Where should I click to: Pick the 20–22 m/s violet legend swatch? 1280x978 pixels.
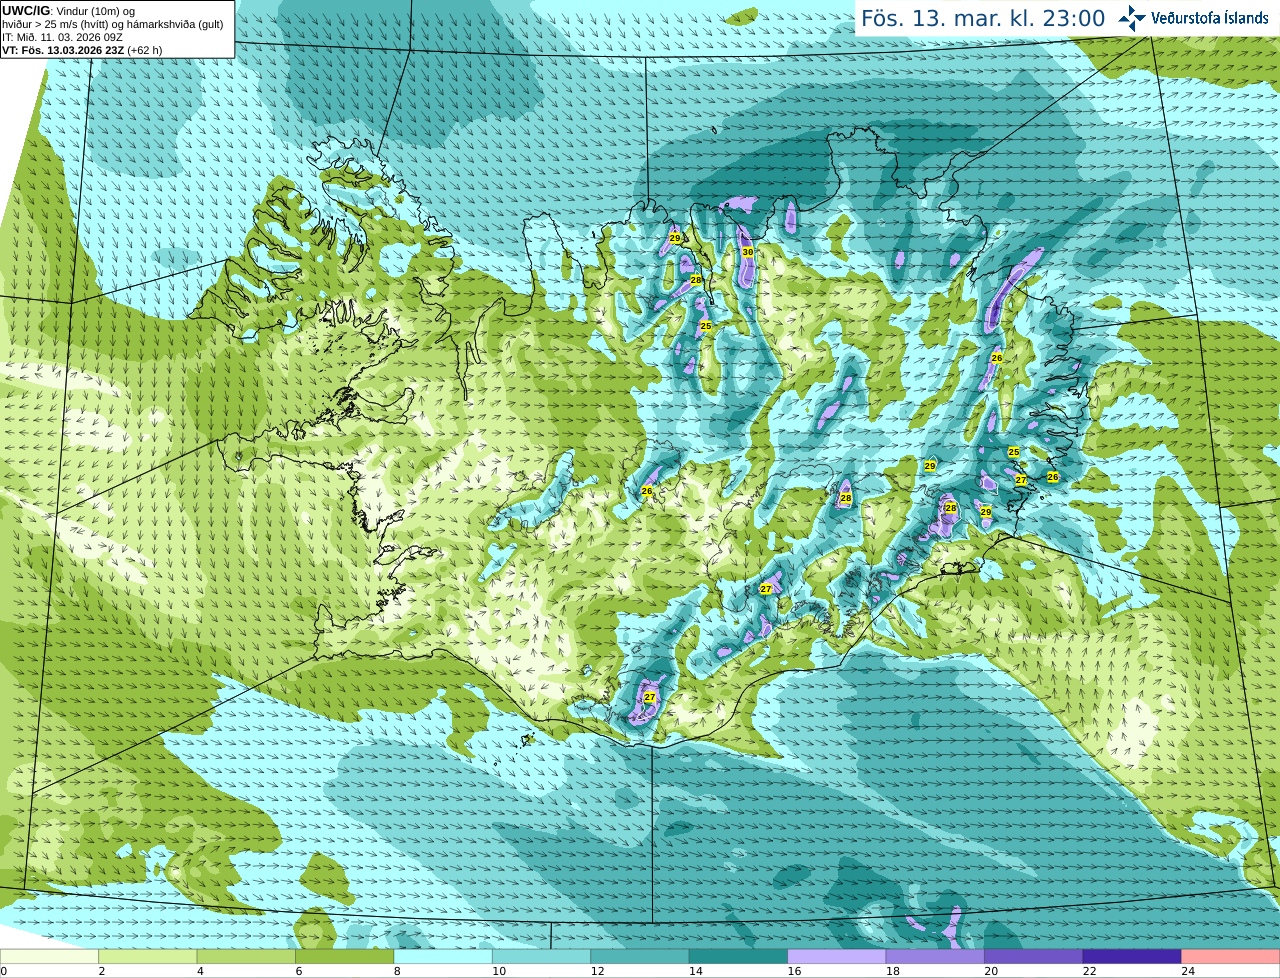(1034, 957)
